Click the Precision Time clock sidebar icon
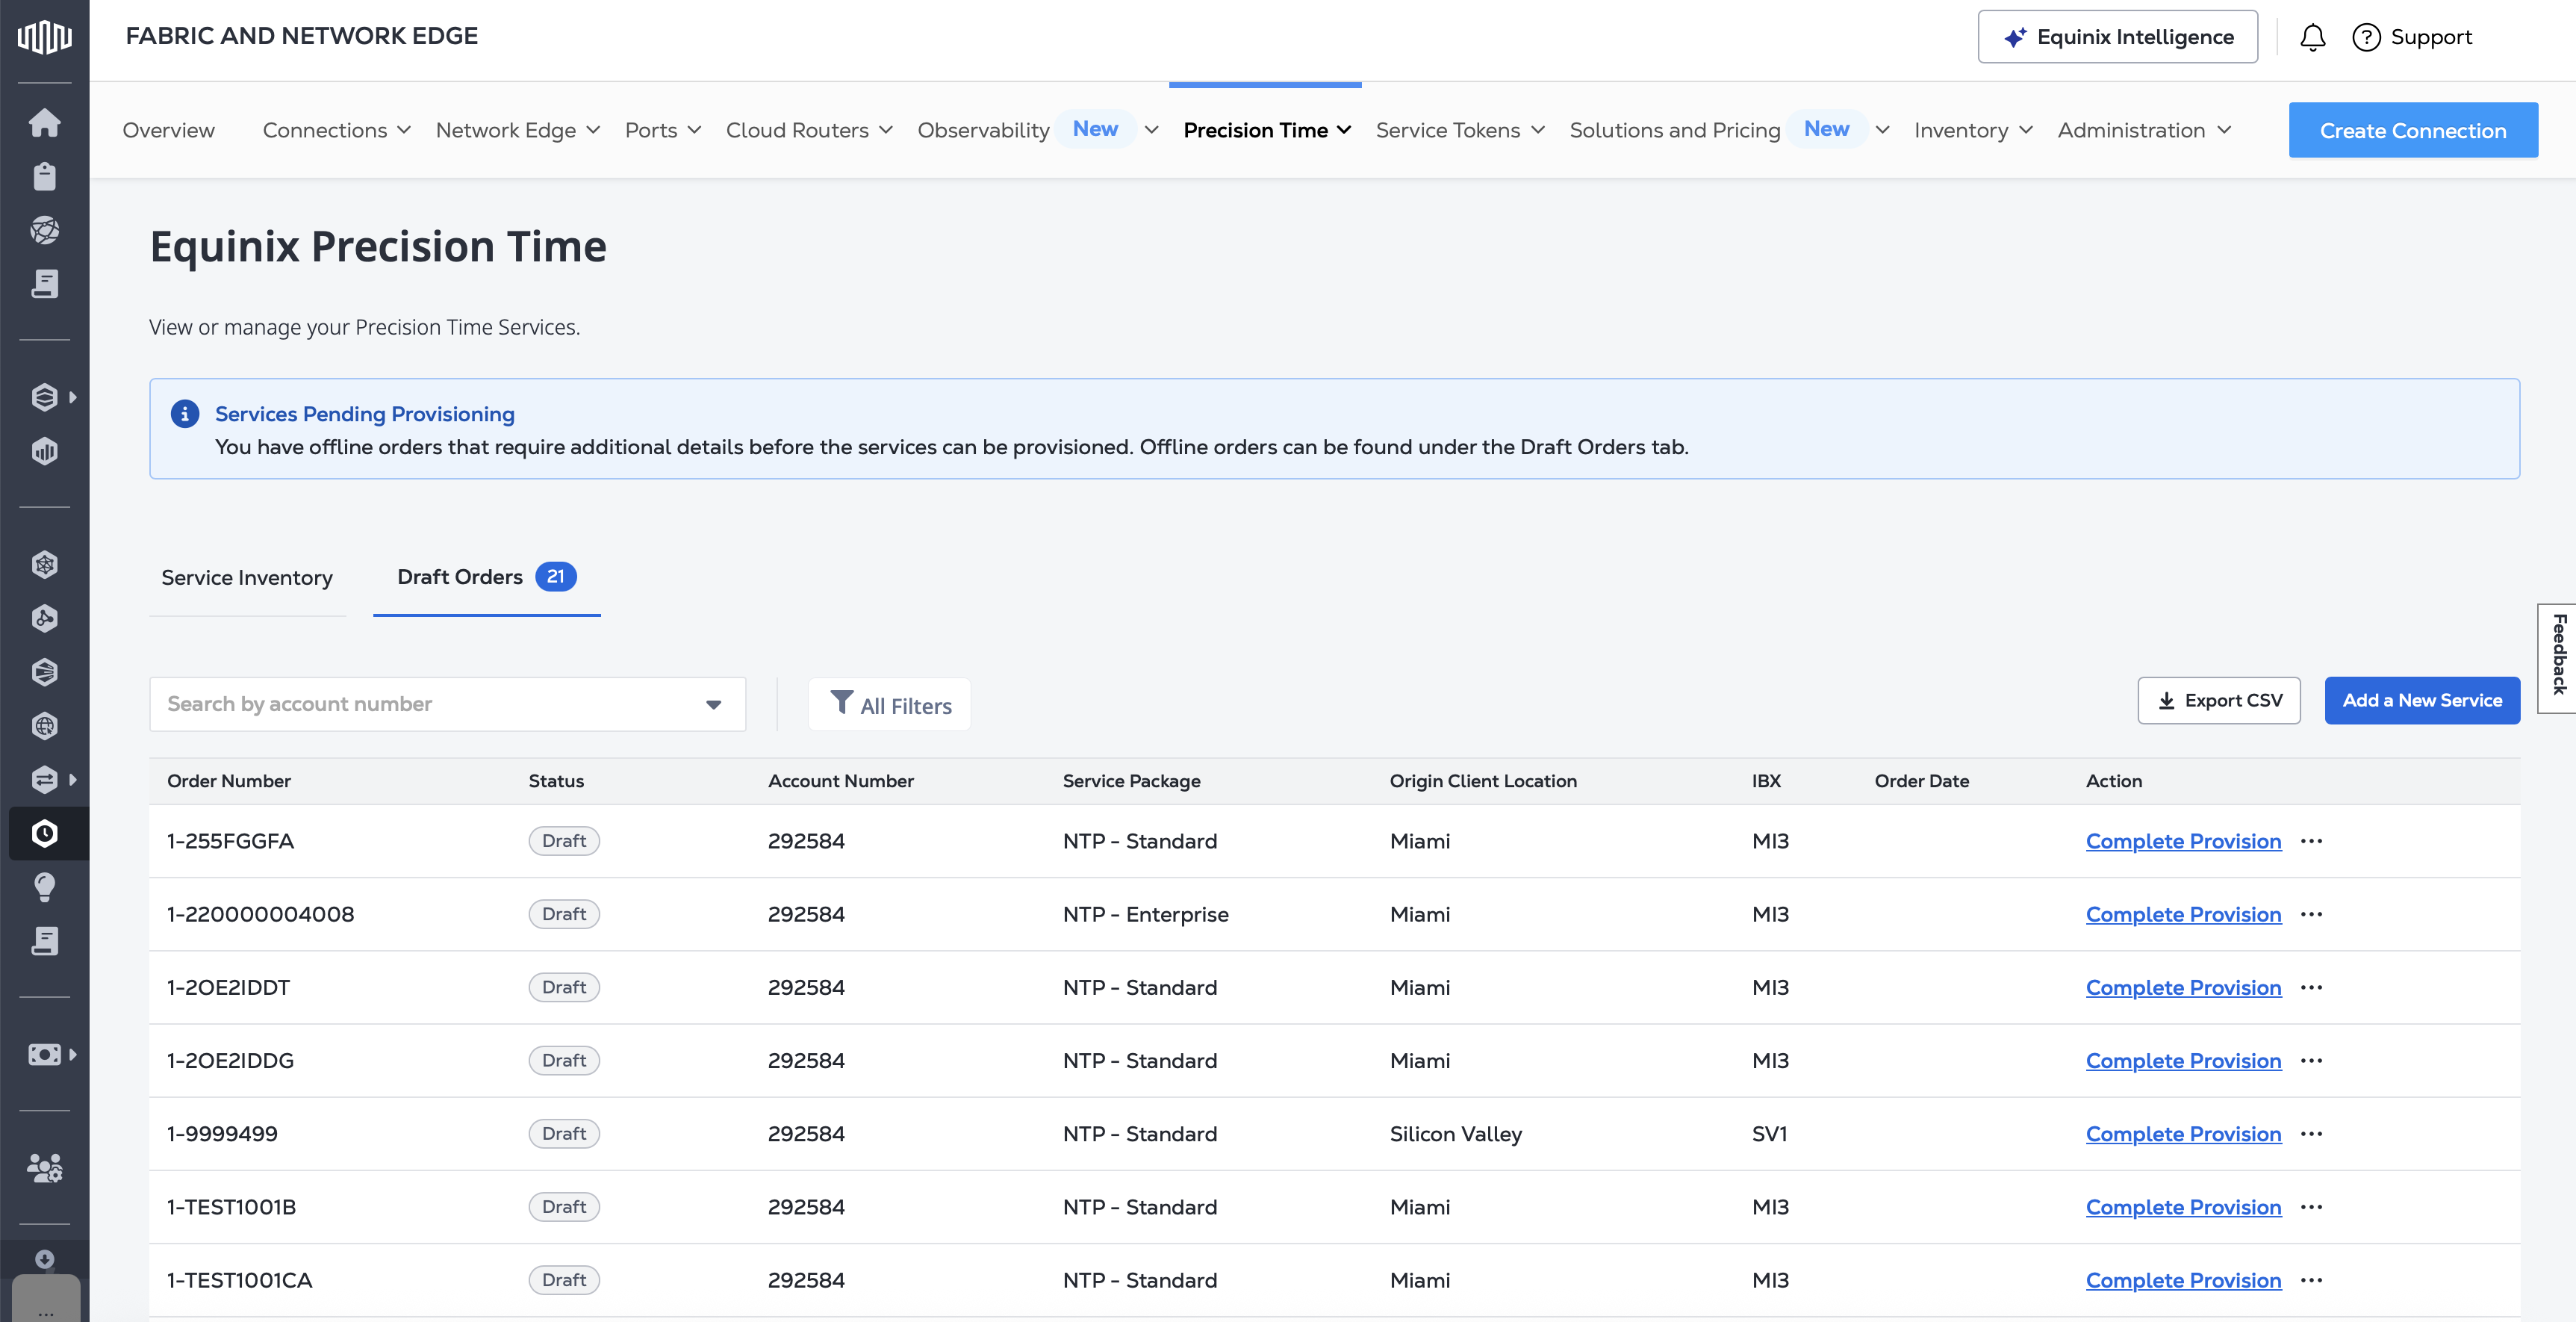 pos(44,833)
